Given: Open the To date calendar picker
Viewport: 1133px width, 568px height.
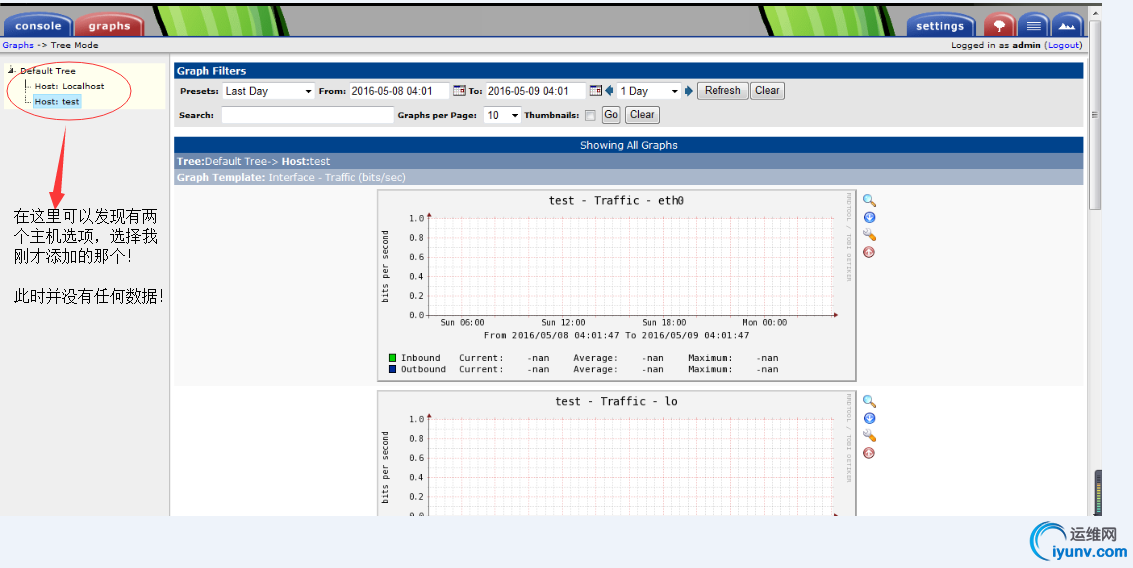Looking at the screenshot, I should [595, 91].
